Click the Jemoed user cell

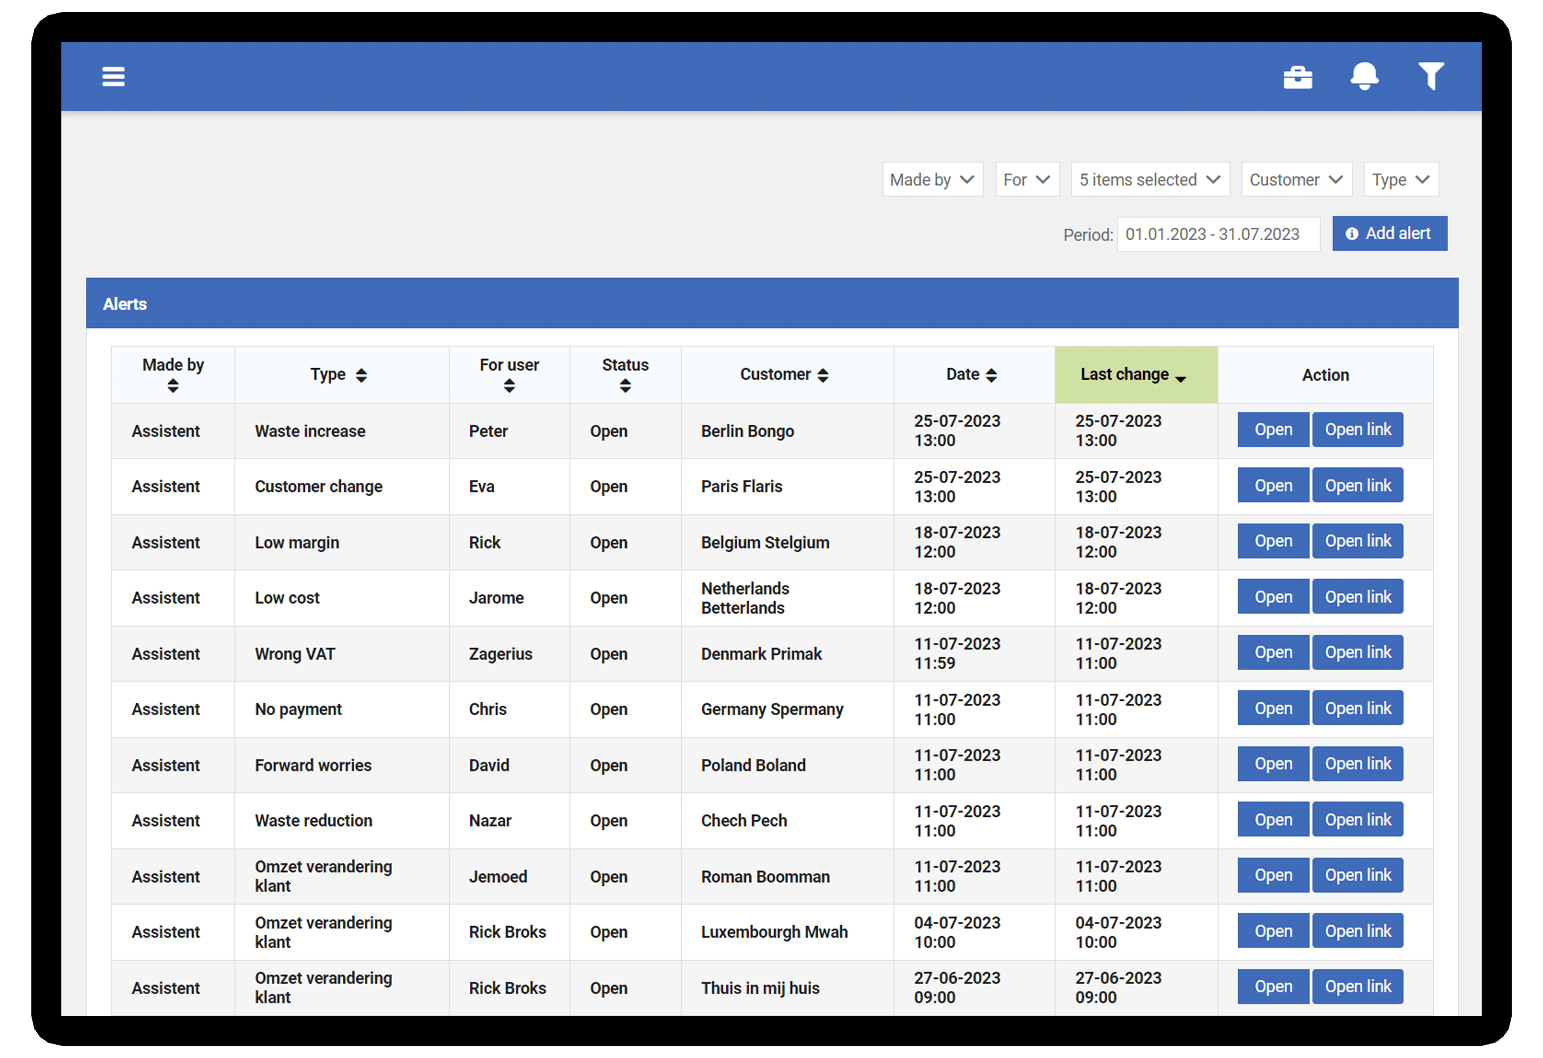(x=510, y=877)
